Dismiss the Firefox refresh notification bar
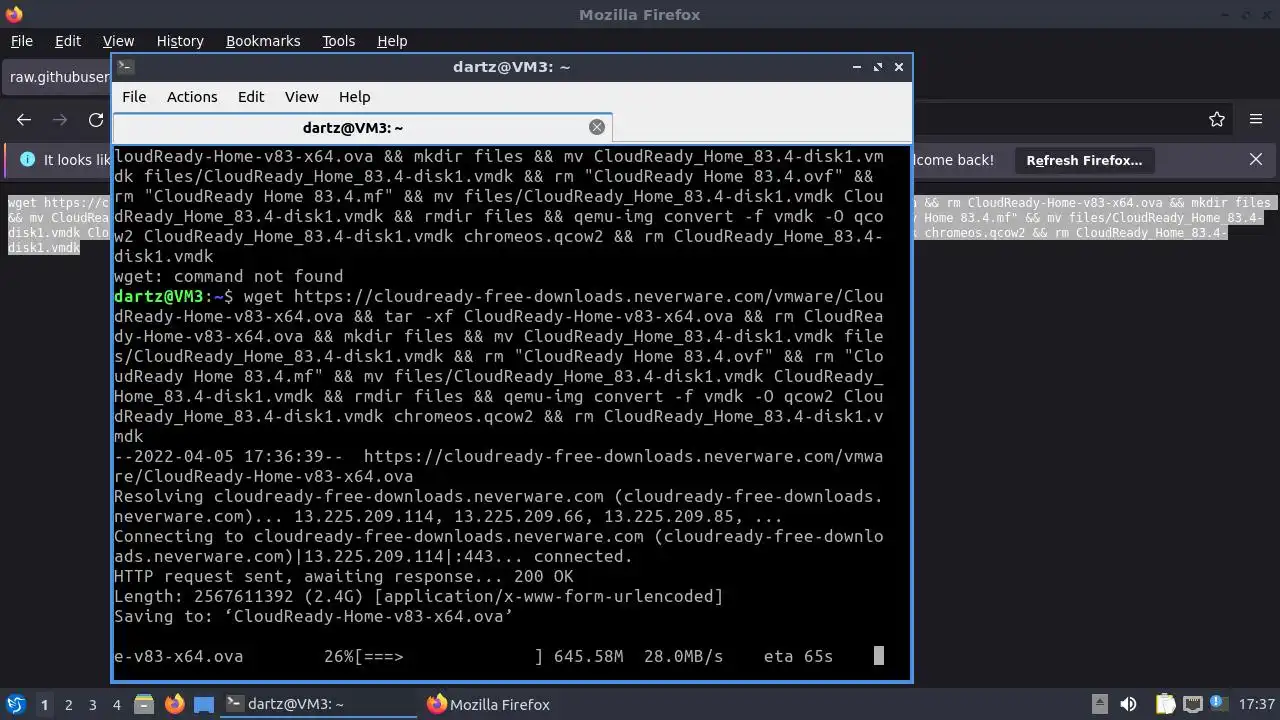The width and height of the screenshot is (1280, 720). [1256, 160]
